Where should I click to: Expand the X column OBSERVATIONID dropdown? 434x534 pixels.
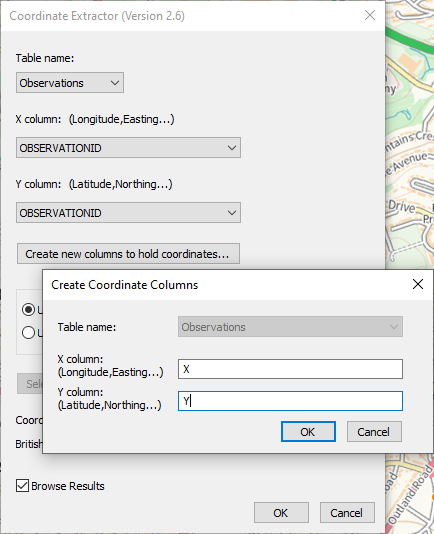[128, 147]
